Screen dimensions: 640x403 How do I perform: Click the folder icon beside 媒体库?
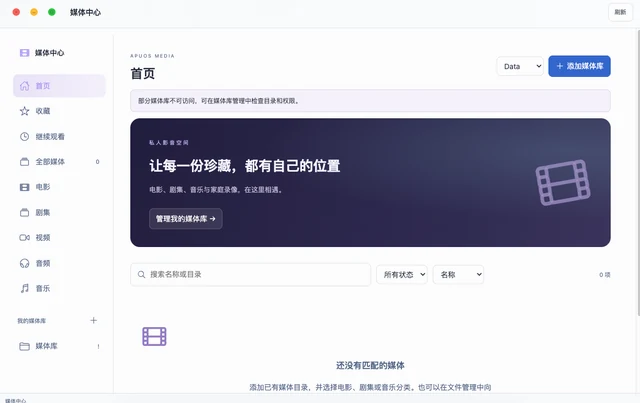[24, 346]
